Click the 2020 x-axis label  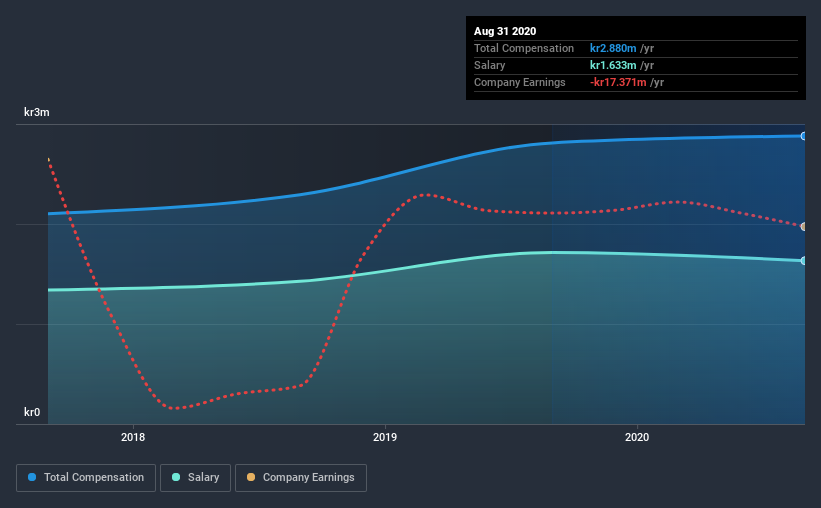click(x=637, y=437)
